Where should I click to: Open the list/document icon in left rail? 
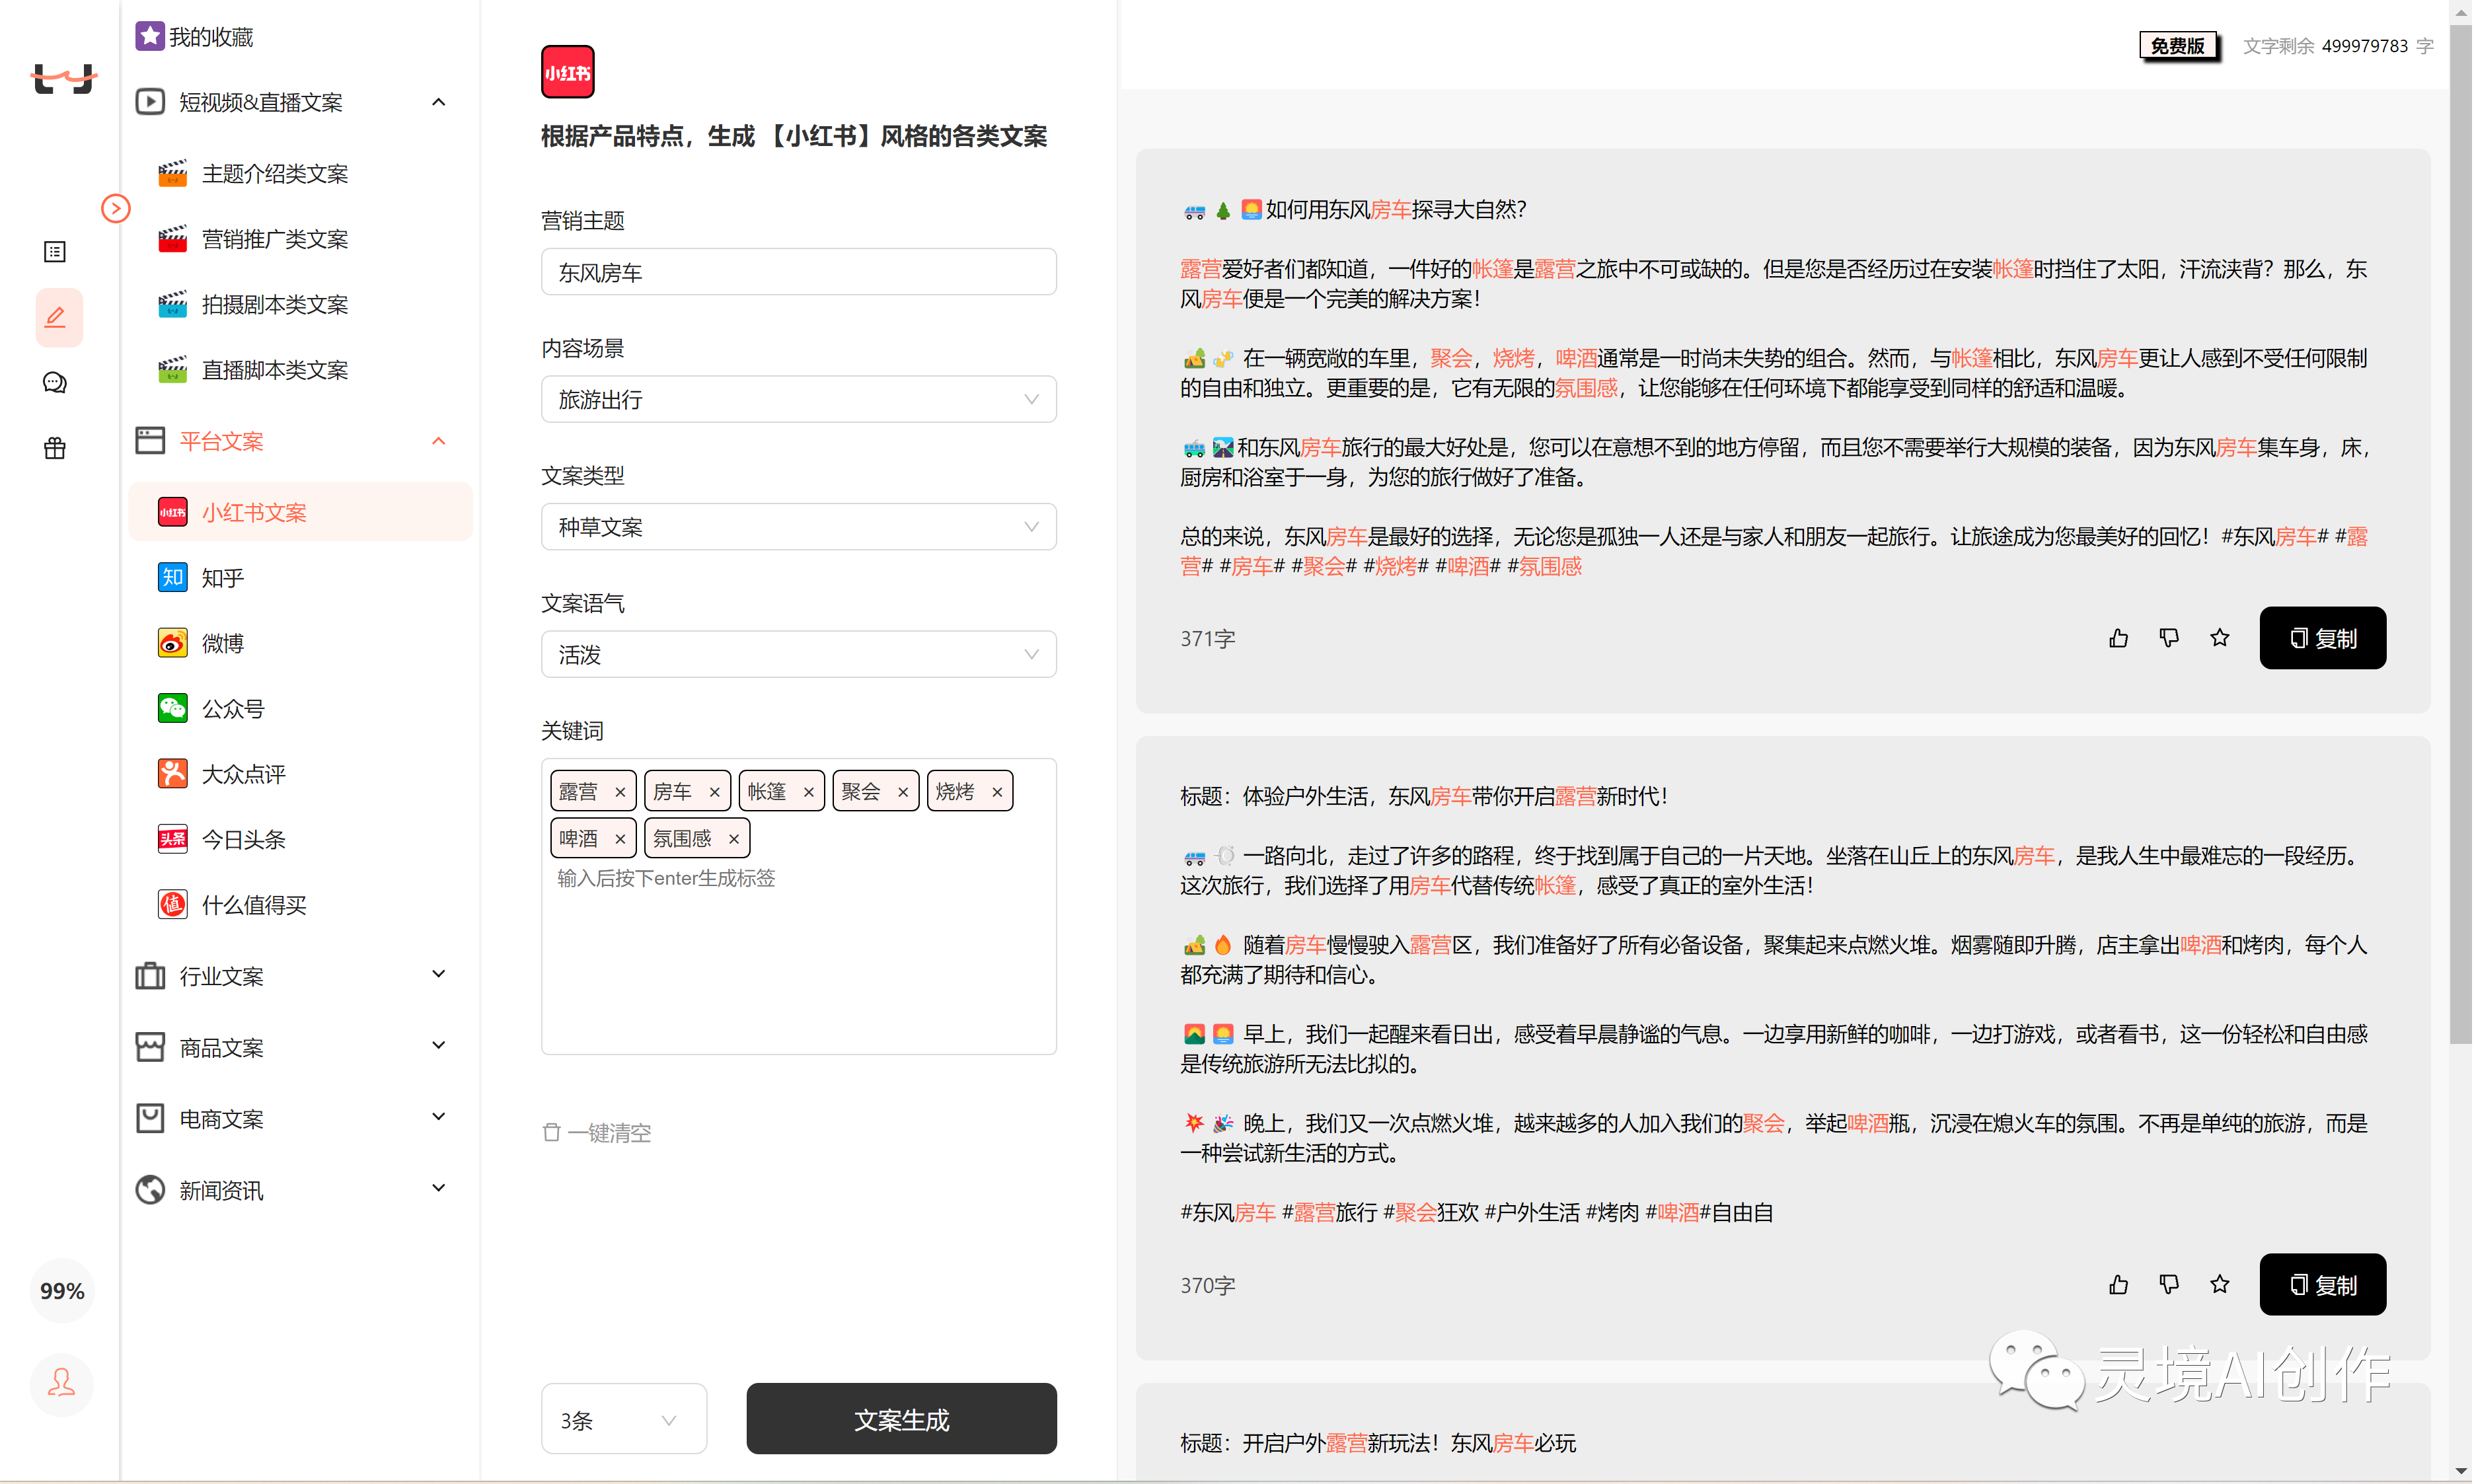[55, 251]
